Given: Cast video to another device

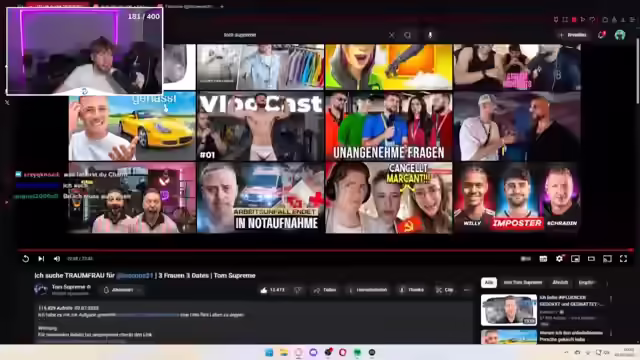Looking at the screenshot, I should [x=607, y=259].
